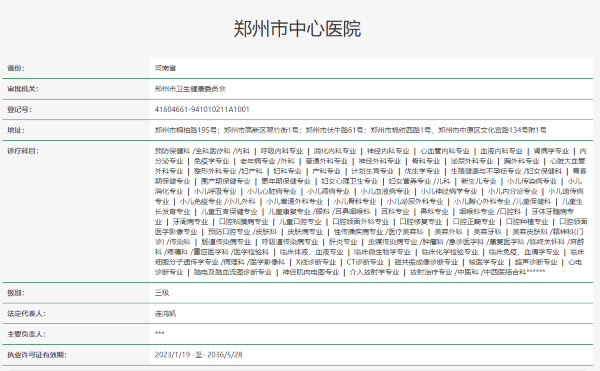Select the 磁共振成像诊断专业 entry
The width and height of the screenshot is (600, 371).
tap(426, 262)
